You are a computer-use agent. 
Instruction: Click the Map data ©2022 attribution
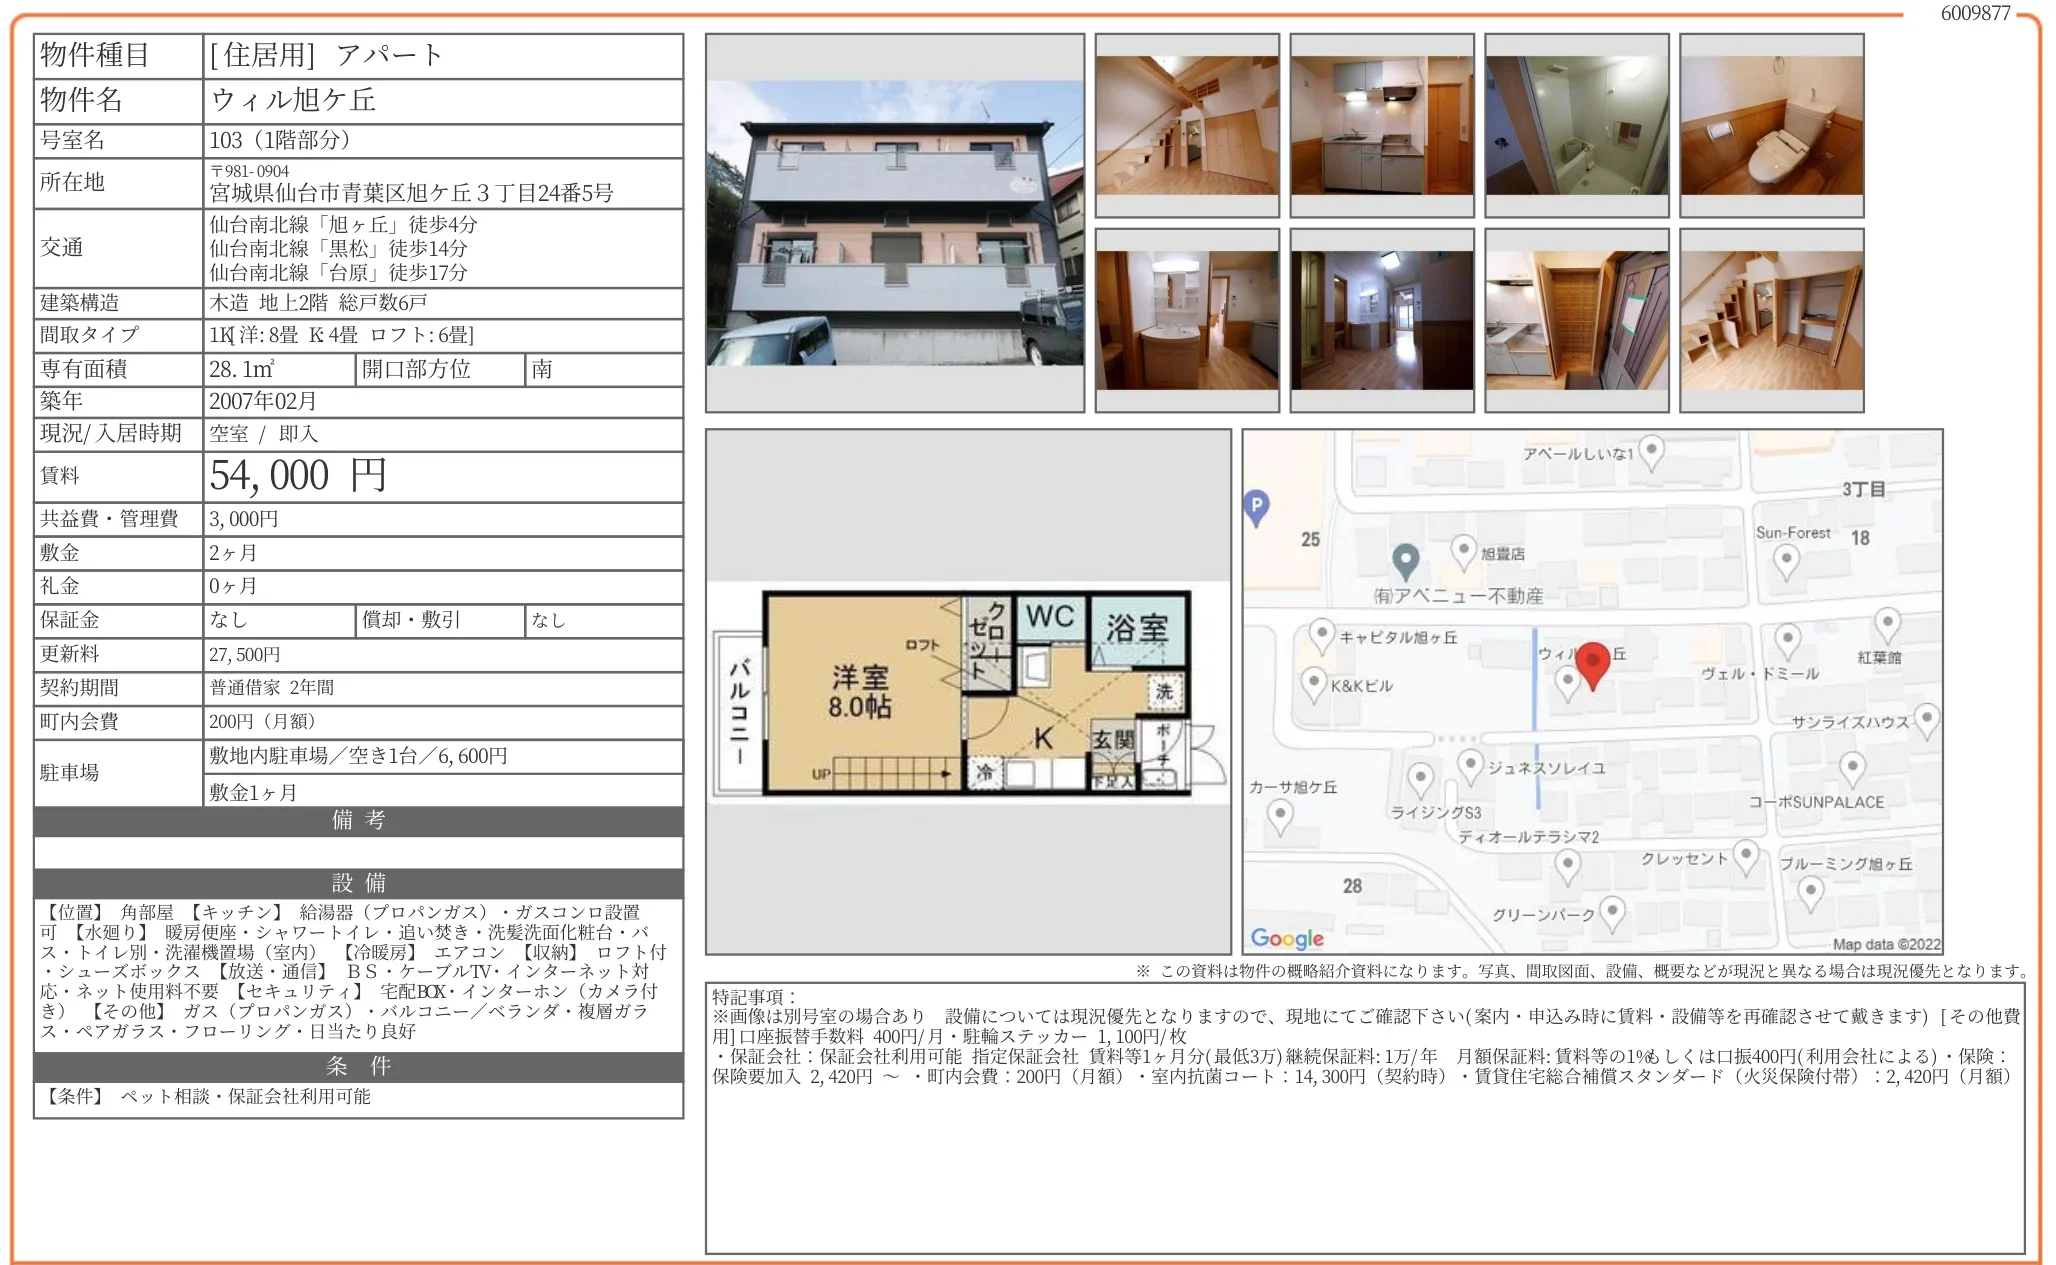(1885, 944)
